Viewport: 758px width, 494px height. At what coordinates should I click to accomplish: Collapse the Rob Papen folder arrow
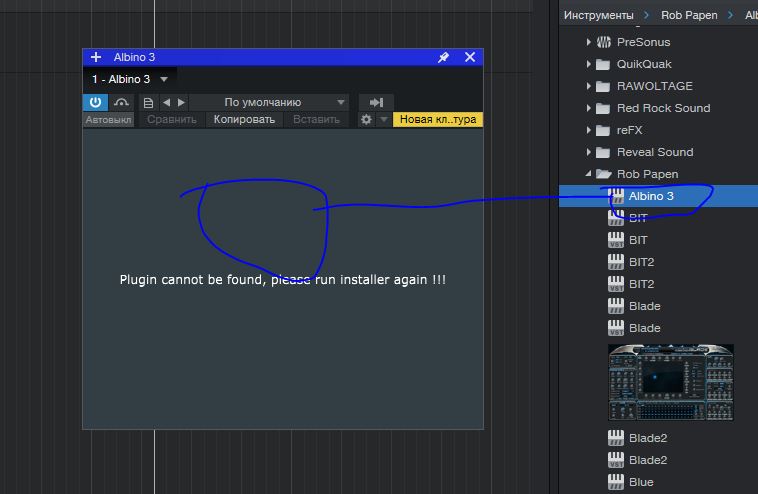pos(588,174)
